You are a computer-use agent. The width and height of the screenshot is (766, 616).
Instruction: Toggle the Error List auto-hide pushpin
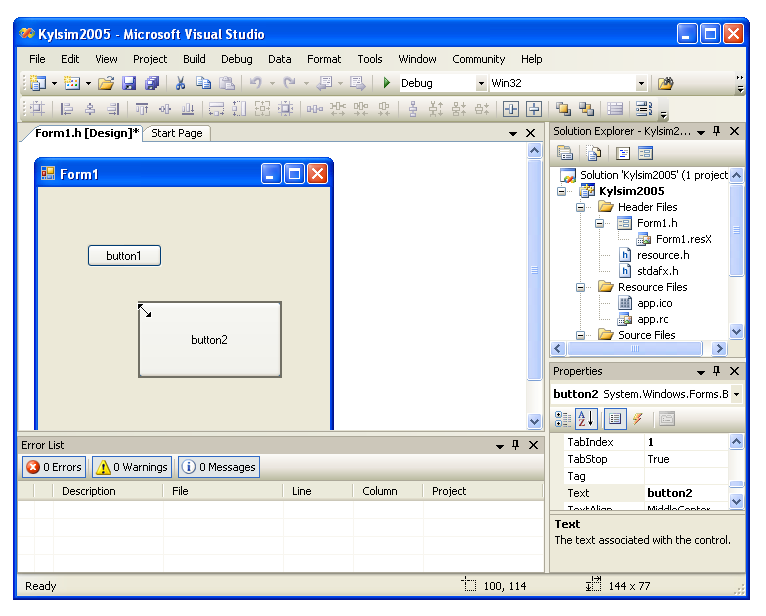click(515, 445)
